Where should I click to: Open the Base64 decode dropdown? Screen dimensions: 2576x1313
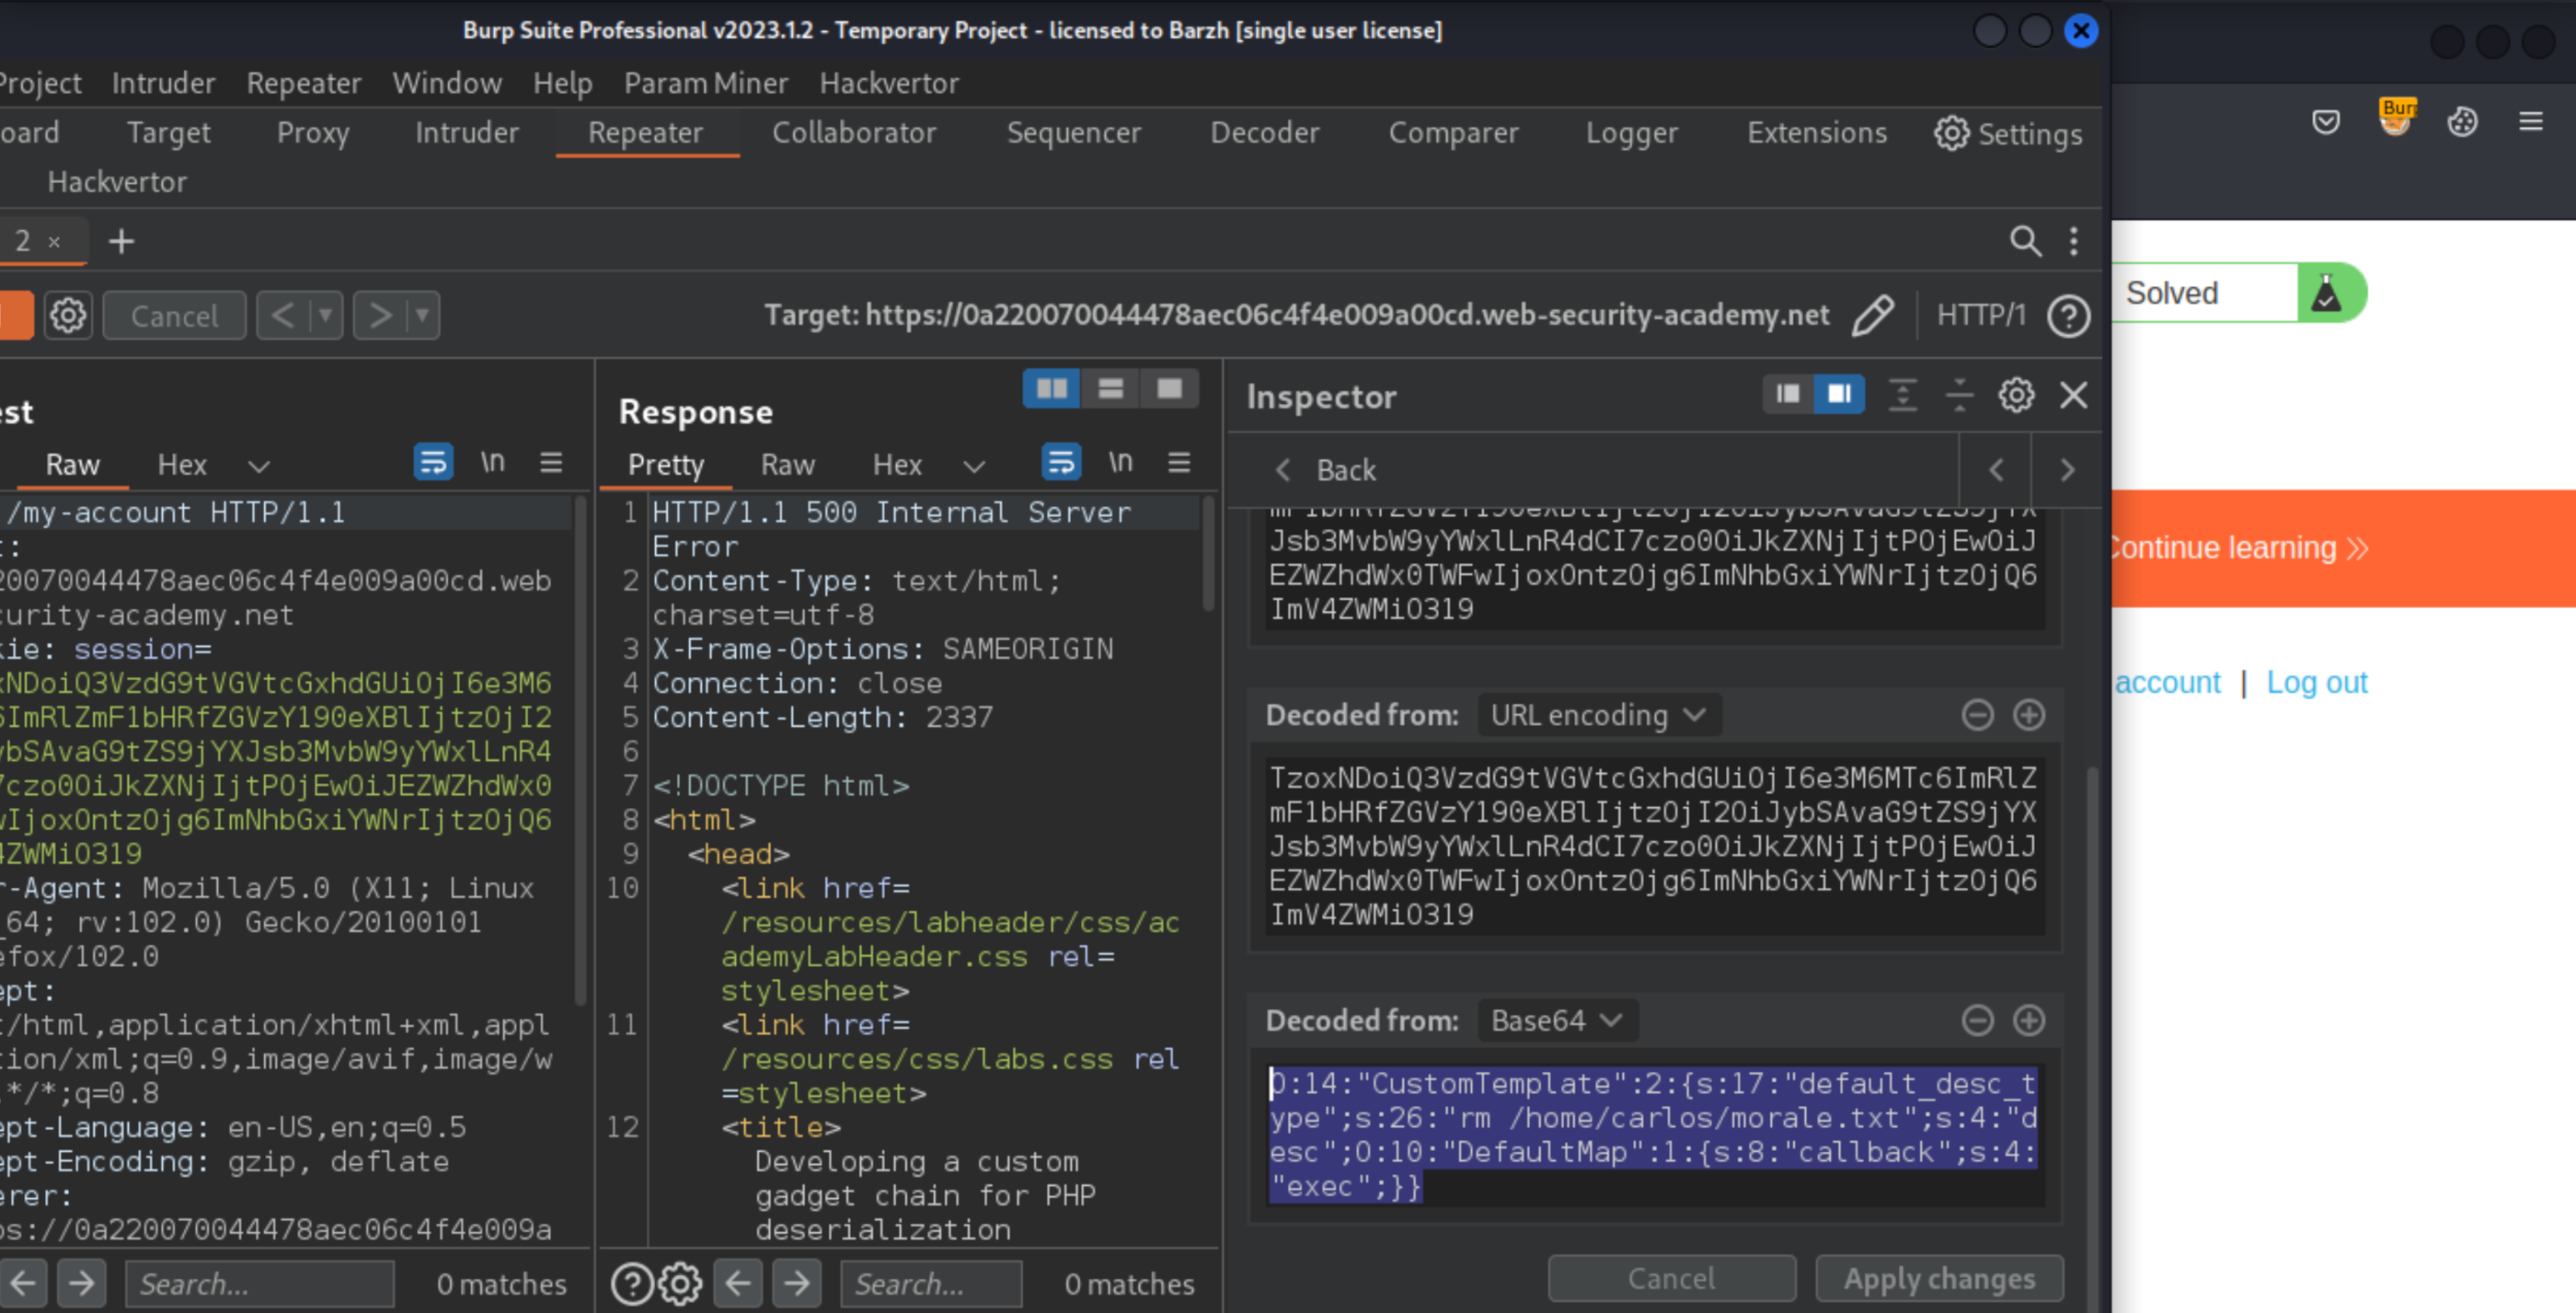click(x=1557, y=1020)
